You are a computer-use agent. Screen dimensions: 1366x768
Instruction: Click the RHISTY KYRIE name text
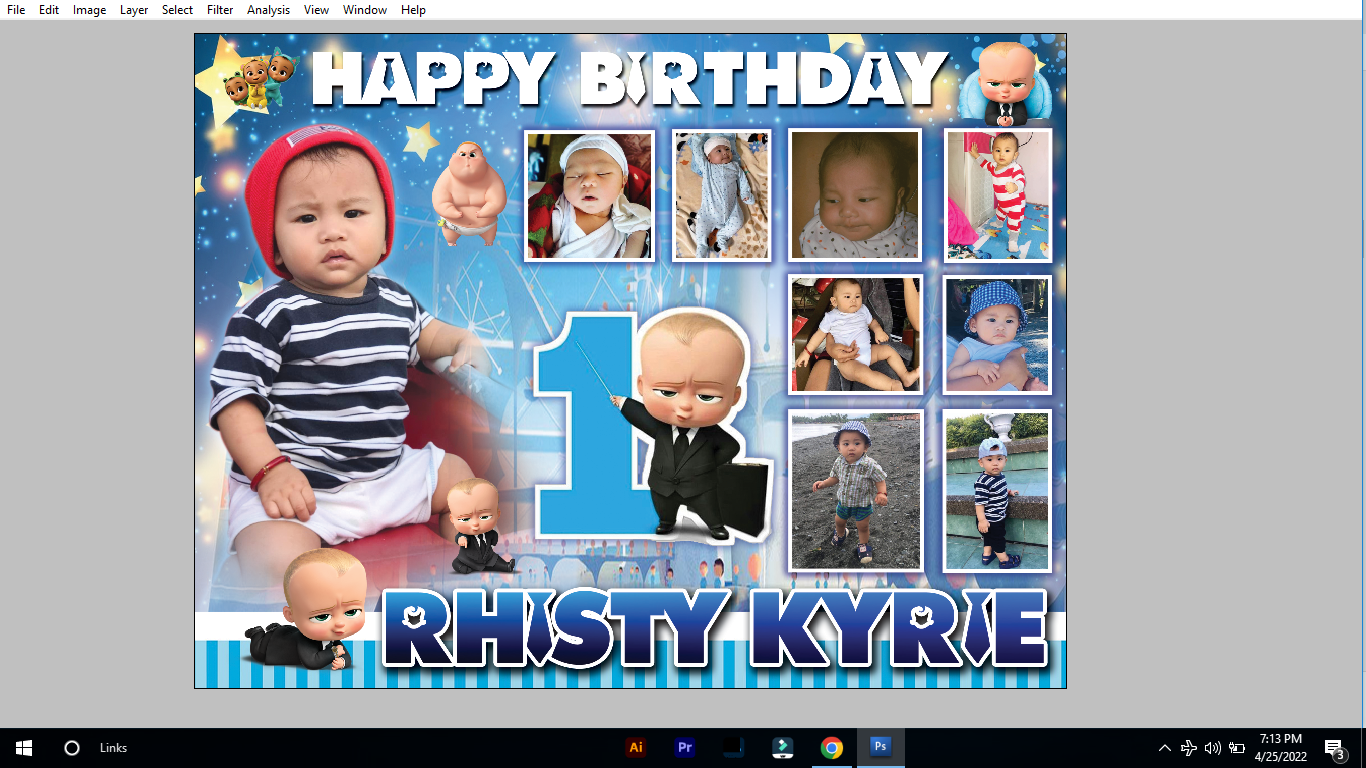714,628
